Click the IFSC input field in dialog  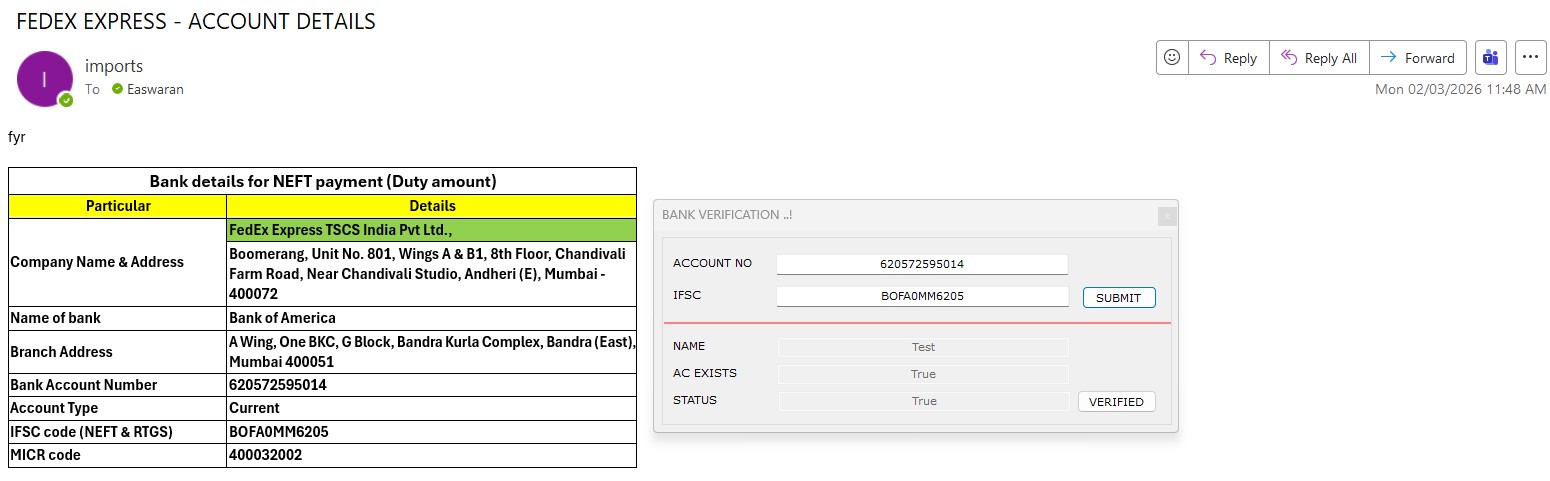click(x=922, y=296)
